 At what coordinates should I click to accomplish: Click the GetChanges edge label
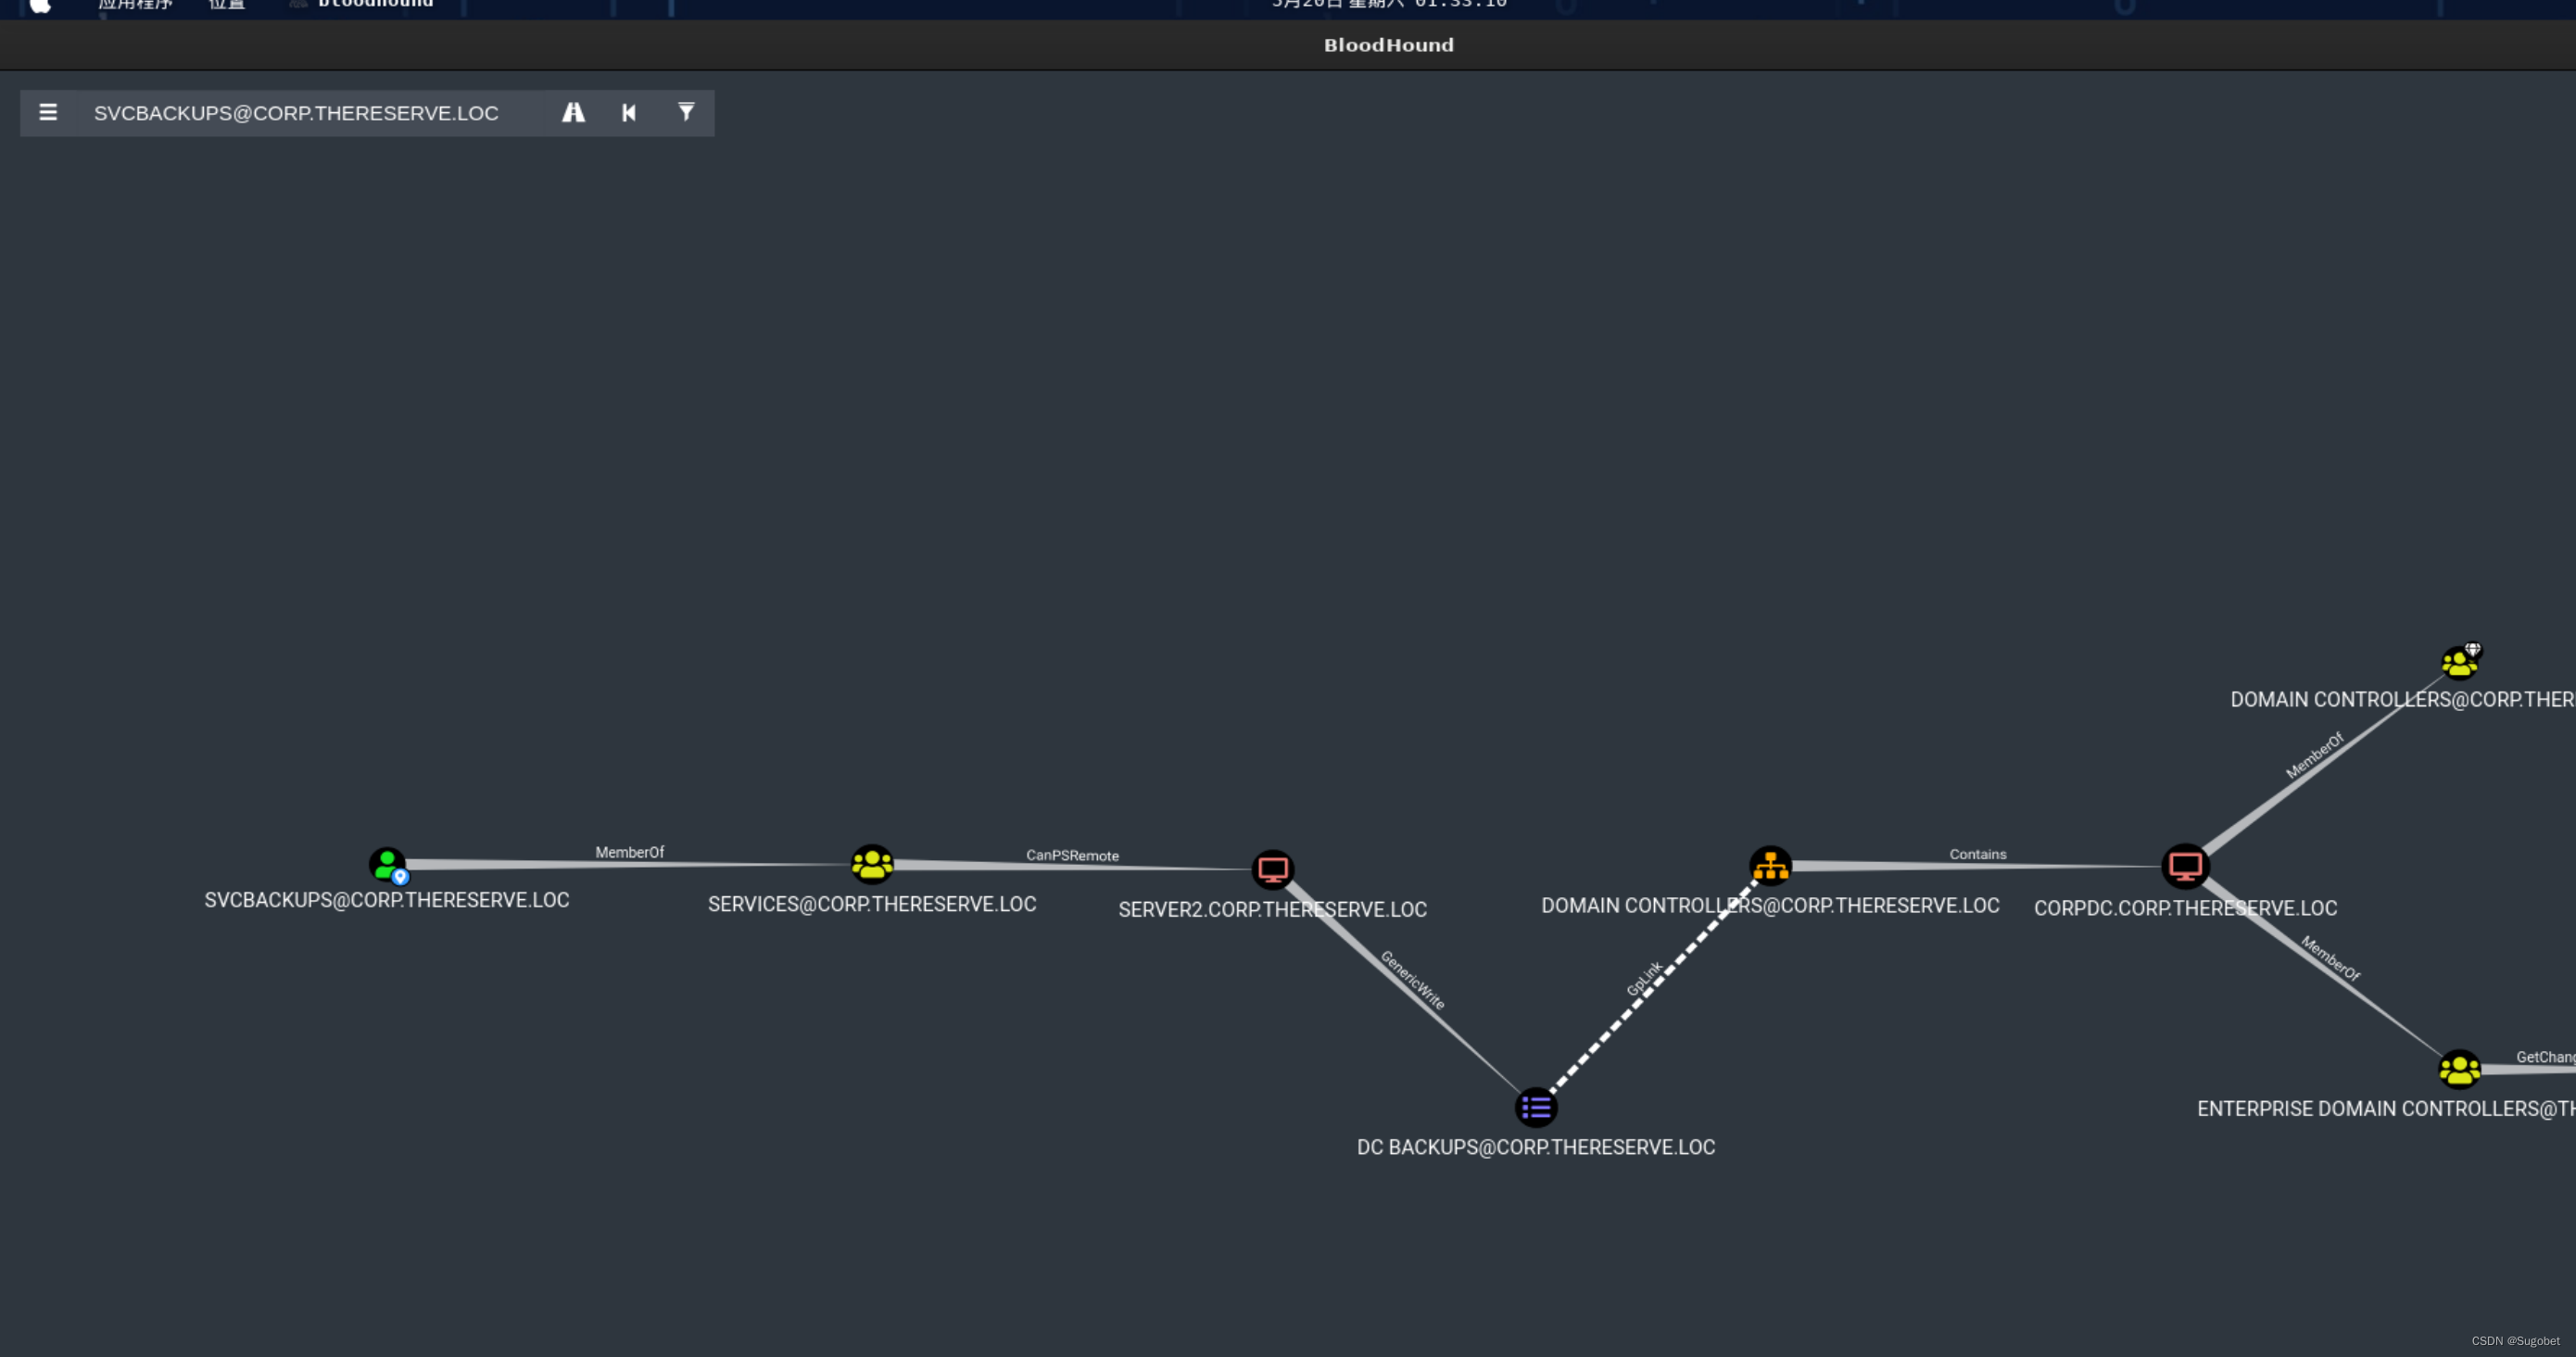(x=2546, y=1057)
